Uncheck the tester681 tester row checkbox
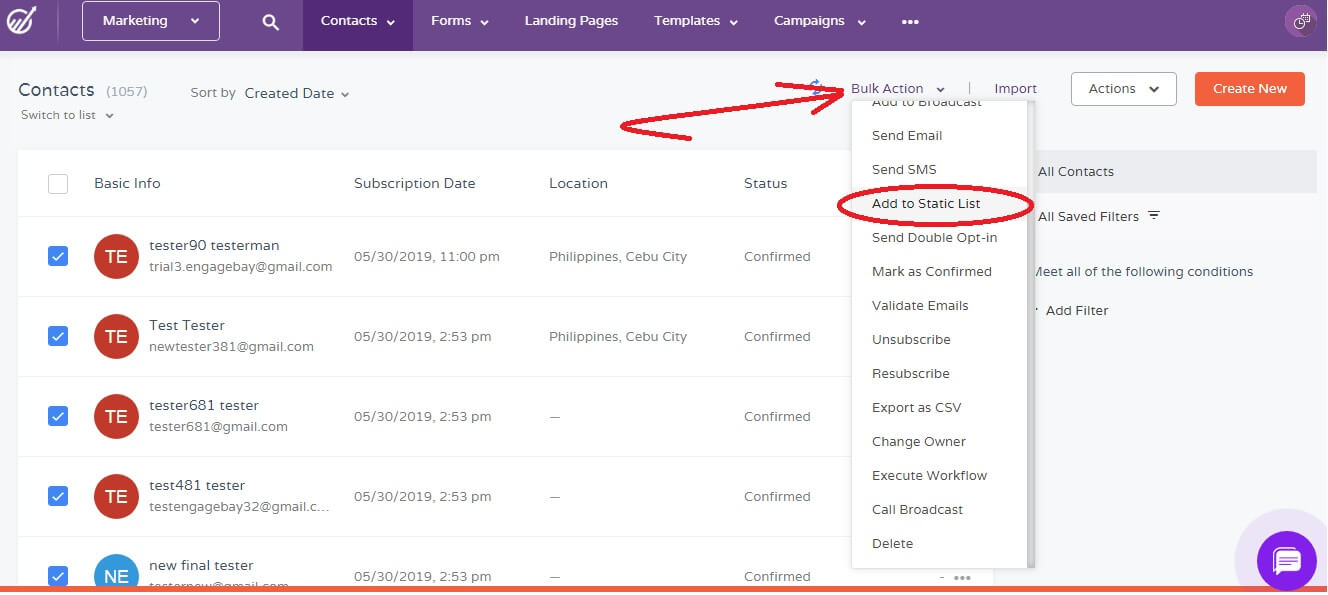 (58, 417)
